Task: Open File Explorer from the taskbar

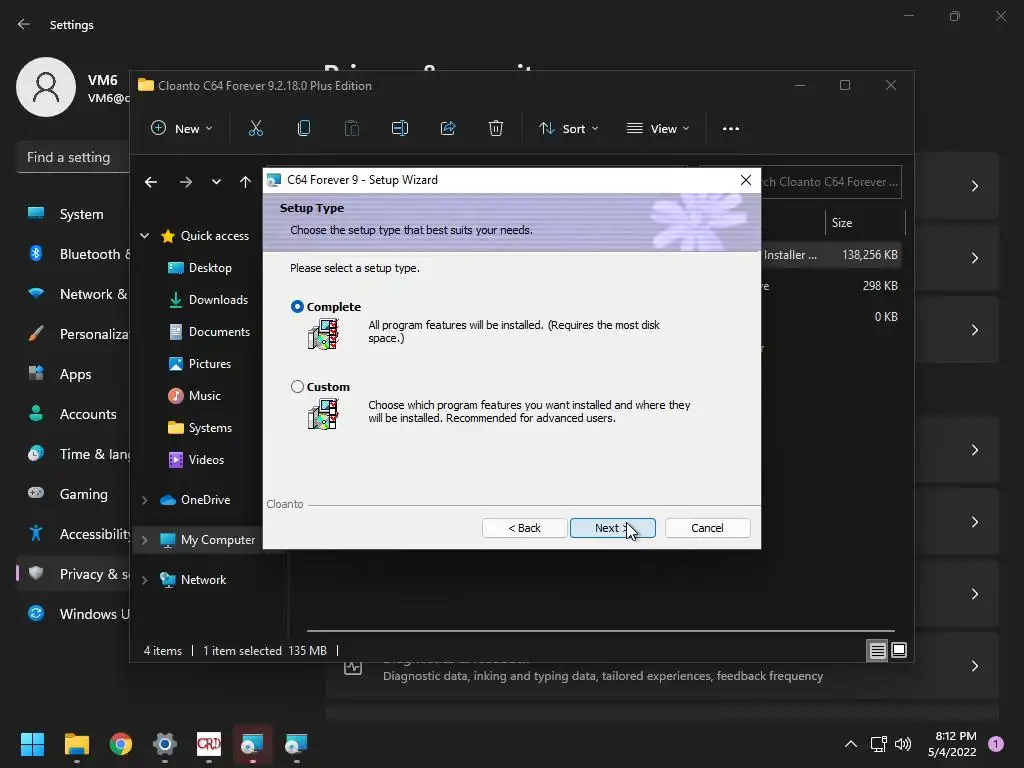Action: pos(76,744)
